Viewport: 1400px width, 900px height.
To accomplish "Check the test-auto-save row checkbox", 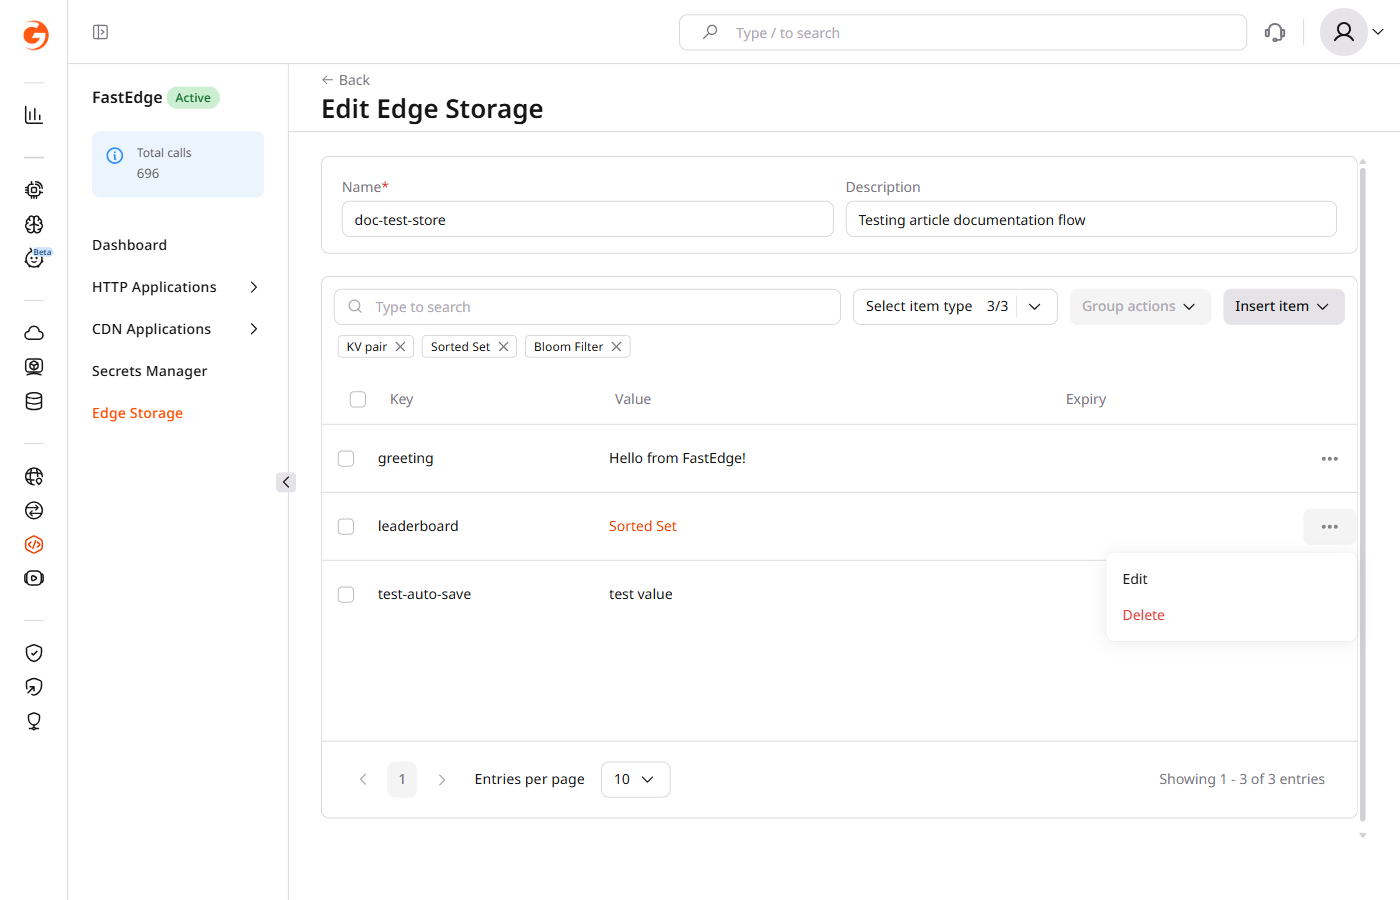I will click(x=346, y=595).
